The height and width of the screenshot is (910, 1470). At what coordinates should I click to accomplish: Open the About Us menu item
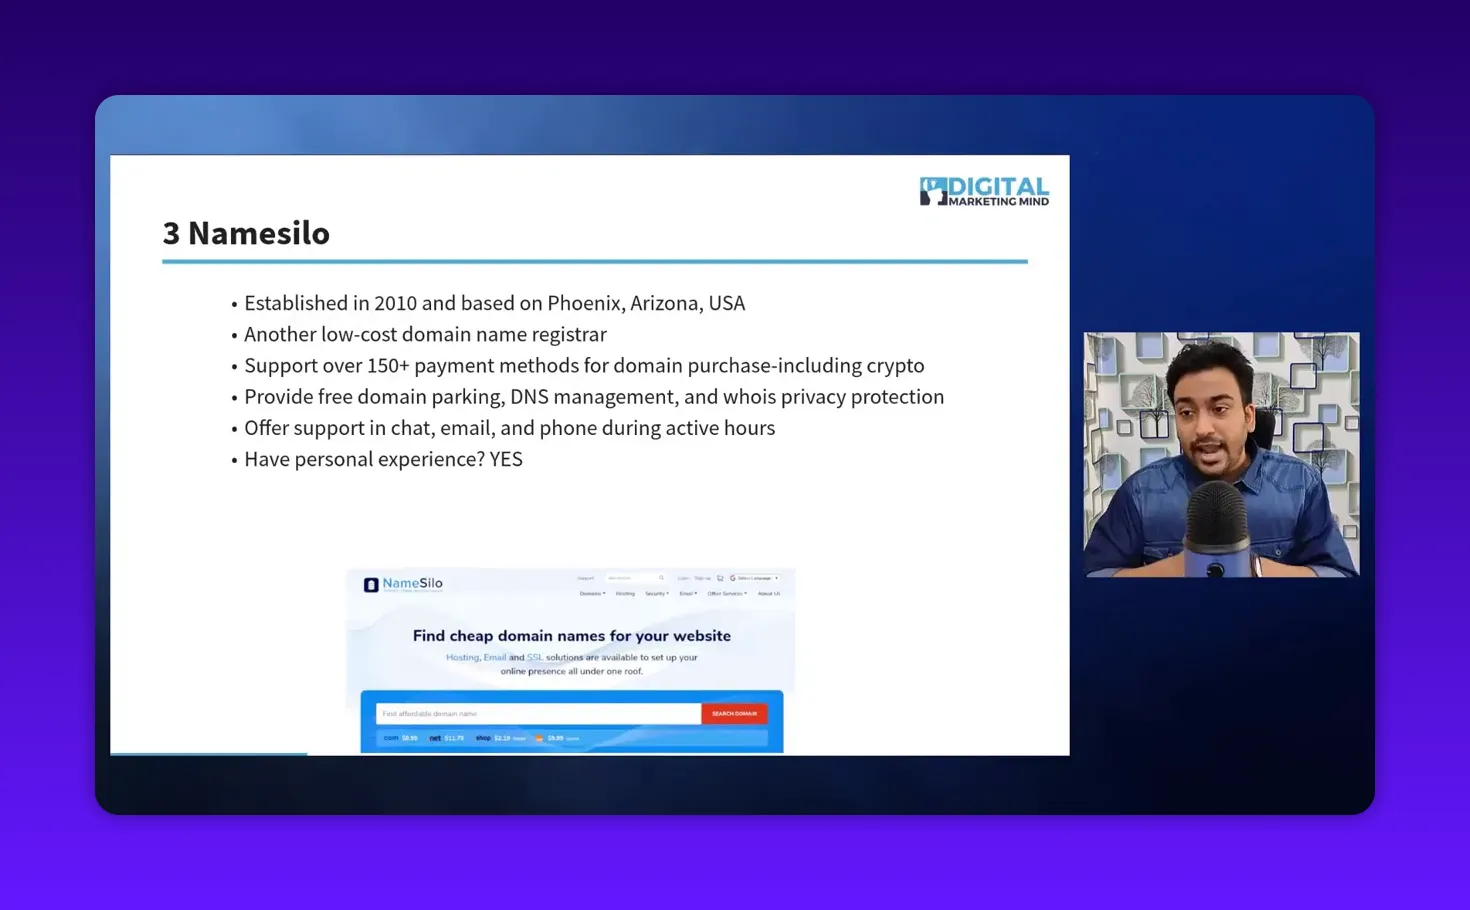770,593
